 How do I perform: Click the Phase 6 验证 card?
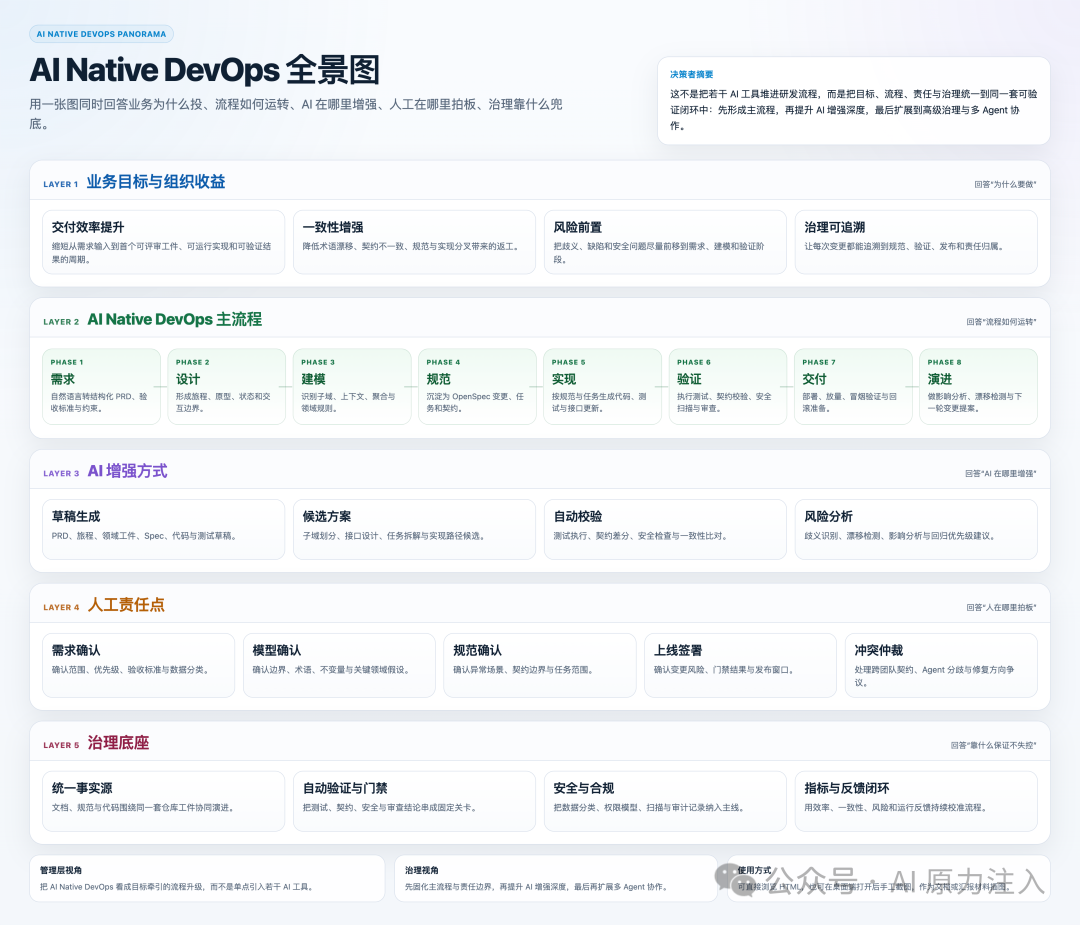pyautogui.click(x=728, y=386)
